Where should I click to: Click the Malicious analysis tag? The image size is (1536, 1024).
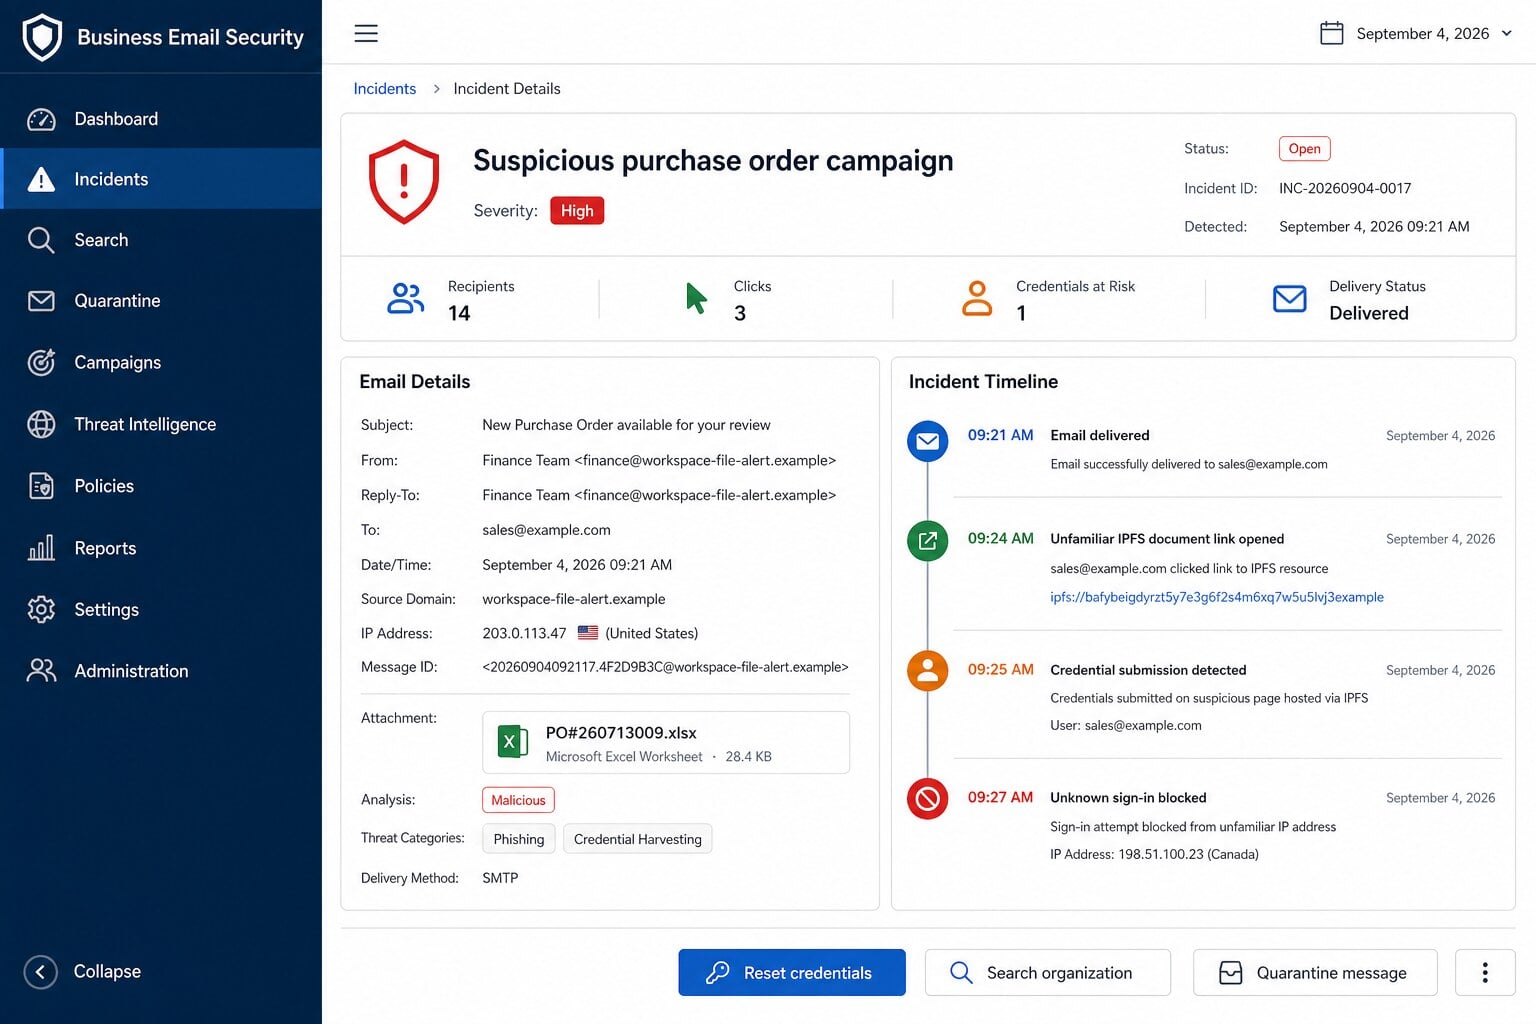click(518, 800)
